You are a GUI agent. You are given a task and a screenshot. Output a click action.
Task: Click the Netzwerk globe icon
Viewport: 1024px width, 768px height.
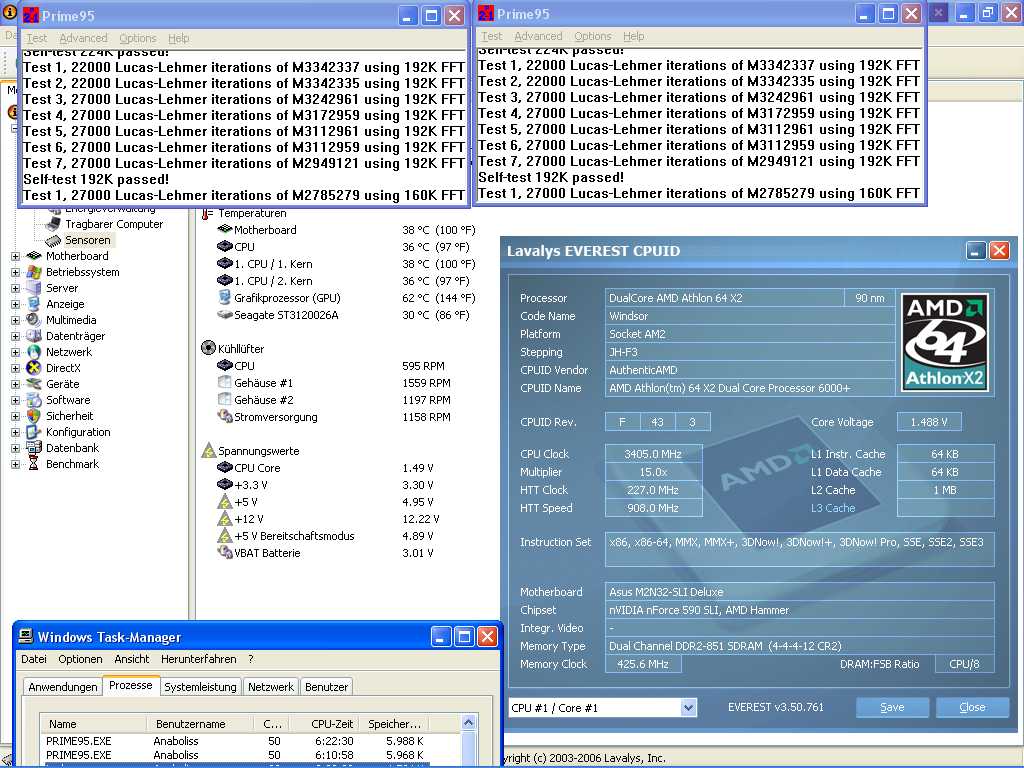[33, 352]
